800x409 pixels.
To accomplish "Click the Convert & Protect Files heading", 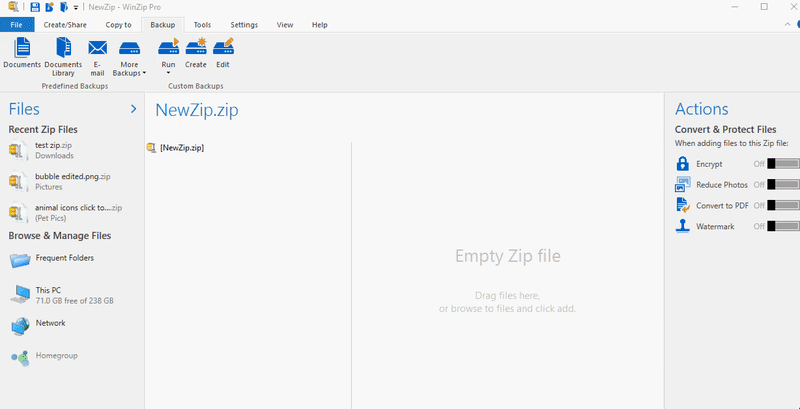I will point(726,130).
